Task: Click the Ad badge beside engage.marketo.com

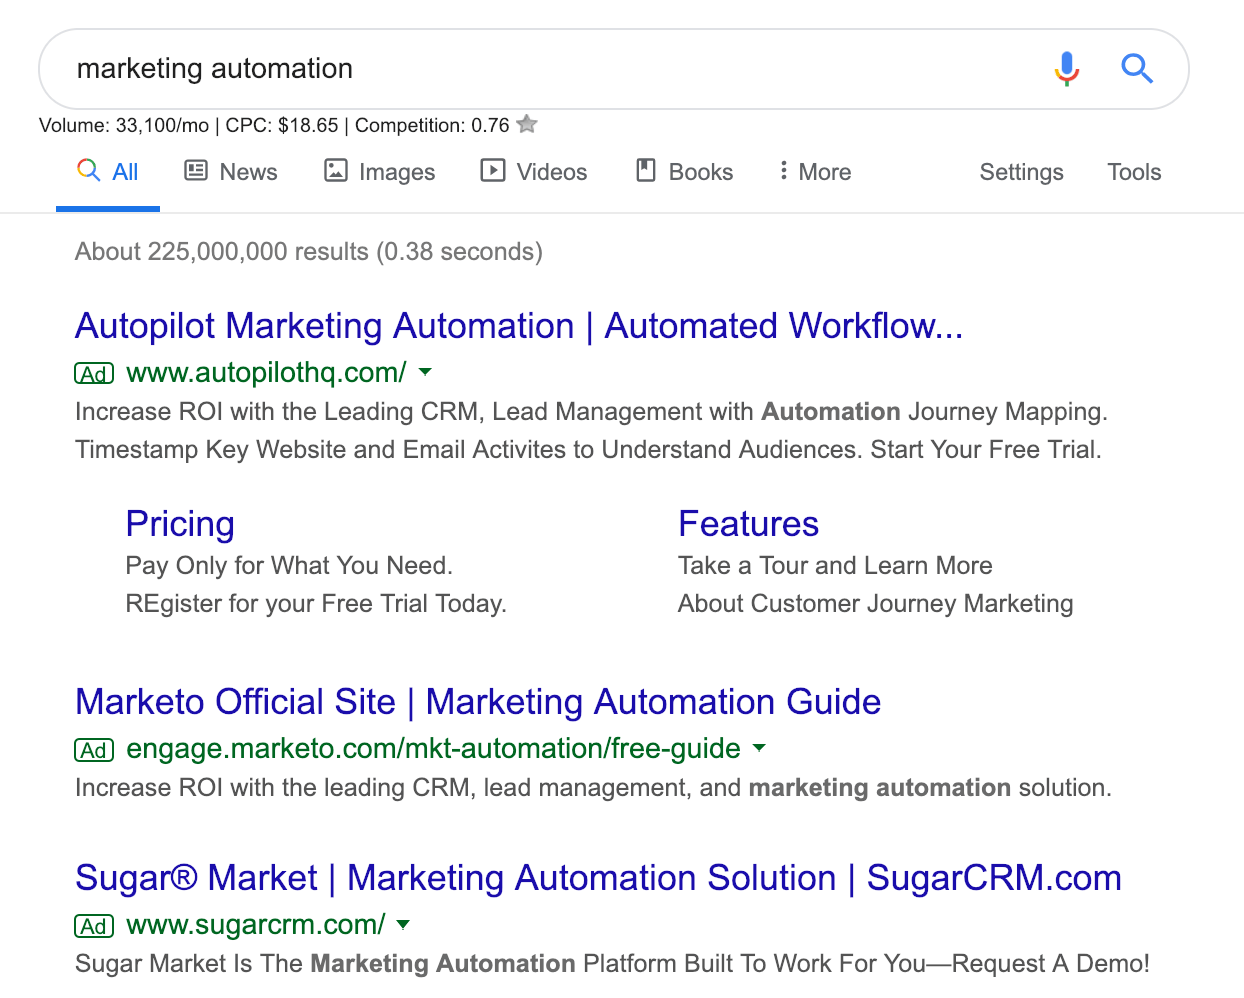Action: (94, 750)
